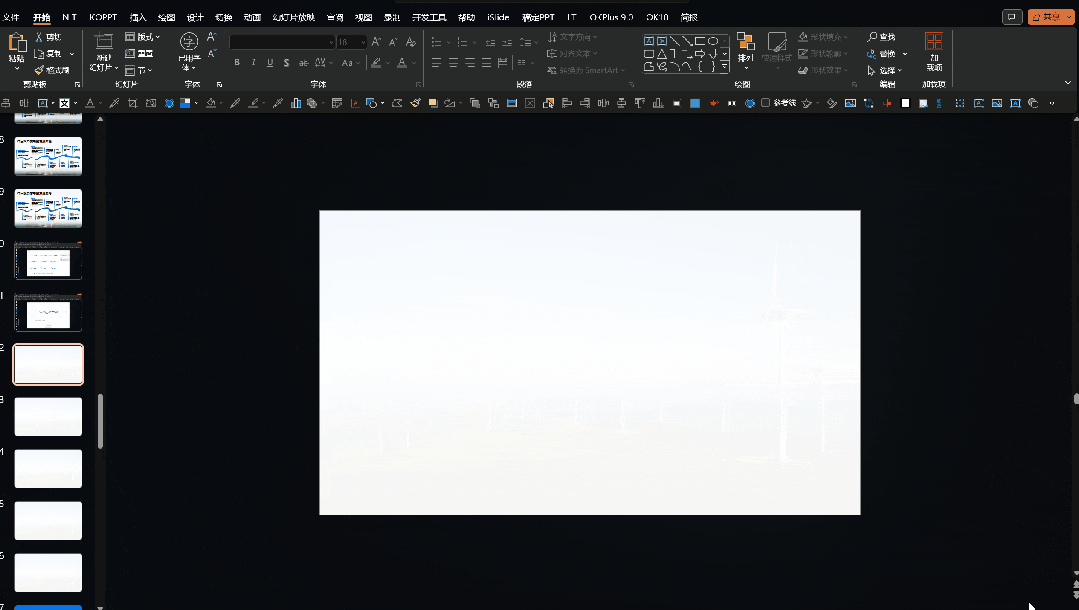Switch to the Insert (插入) tab
Viewport: 1079px width, 610px height.
138,17
